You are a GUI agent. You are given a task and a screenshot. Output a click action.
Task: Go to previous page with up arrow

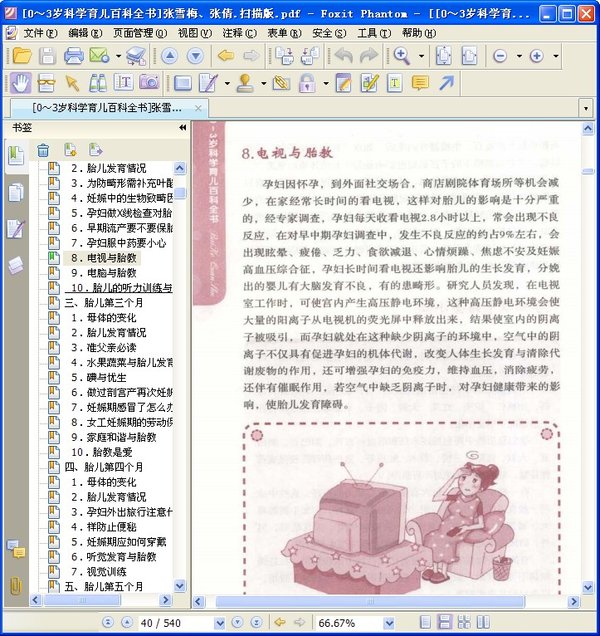pos(170,56)
